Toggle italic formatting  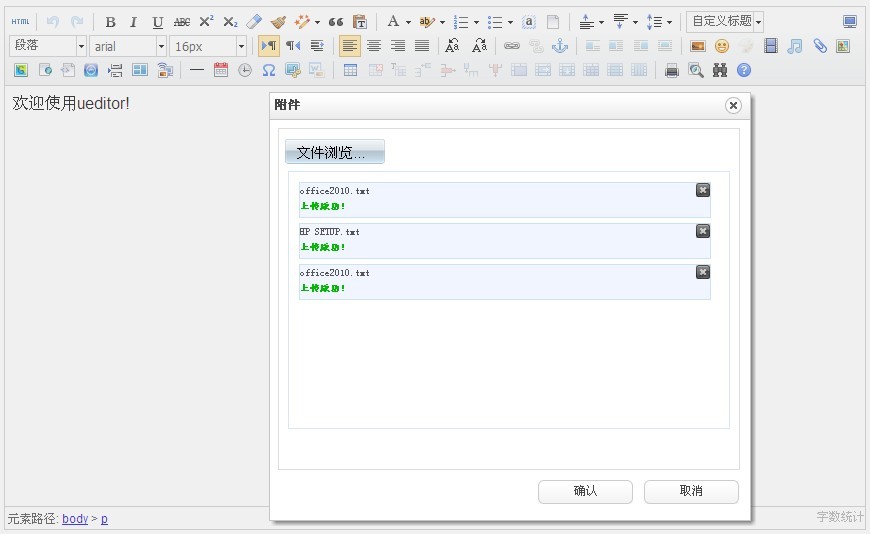click(133, 22)
